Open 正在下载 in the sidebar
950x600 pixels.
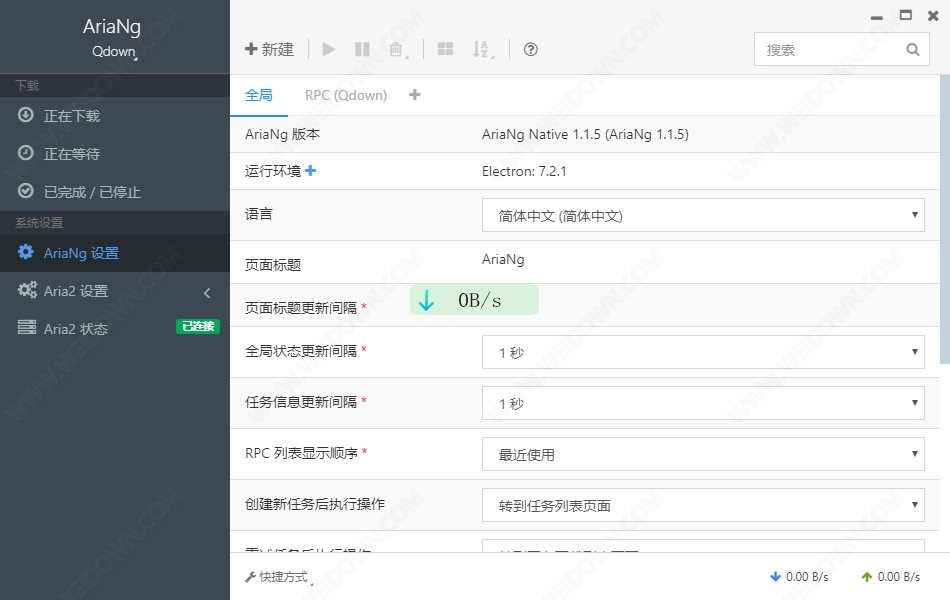[72, 116]
